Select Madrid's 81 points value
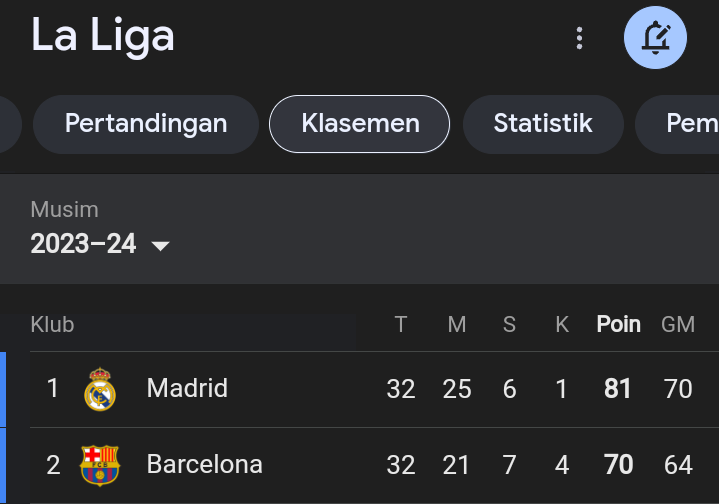 pos(617,389)
